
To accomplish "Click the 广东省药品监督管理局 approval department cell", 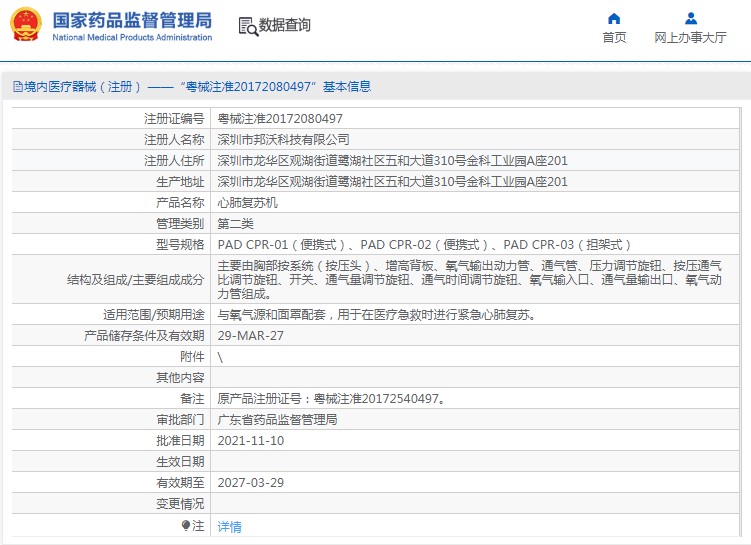I will tap(277, 419).
